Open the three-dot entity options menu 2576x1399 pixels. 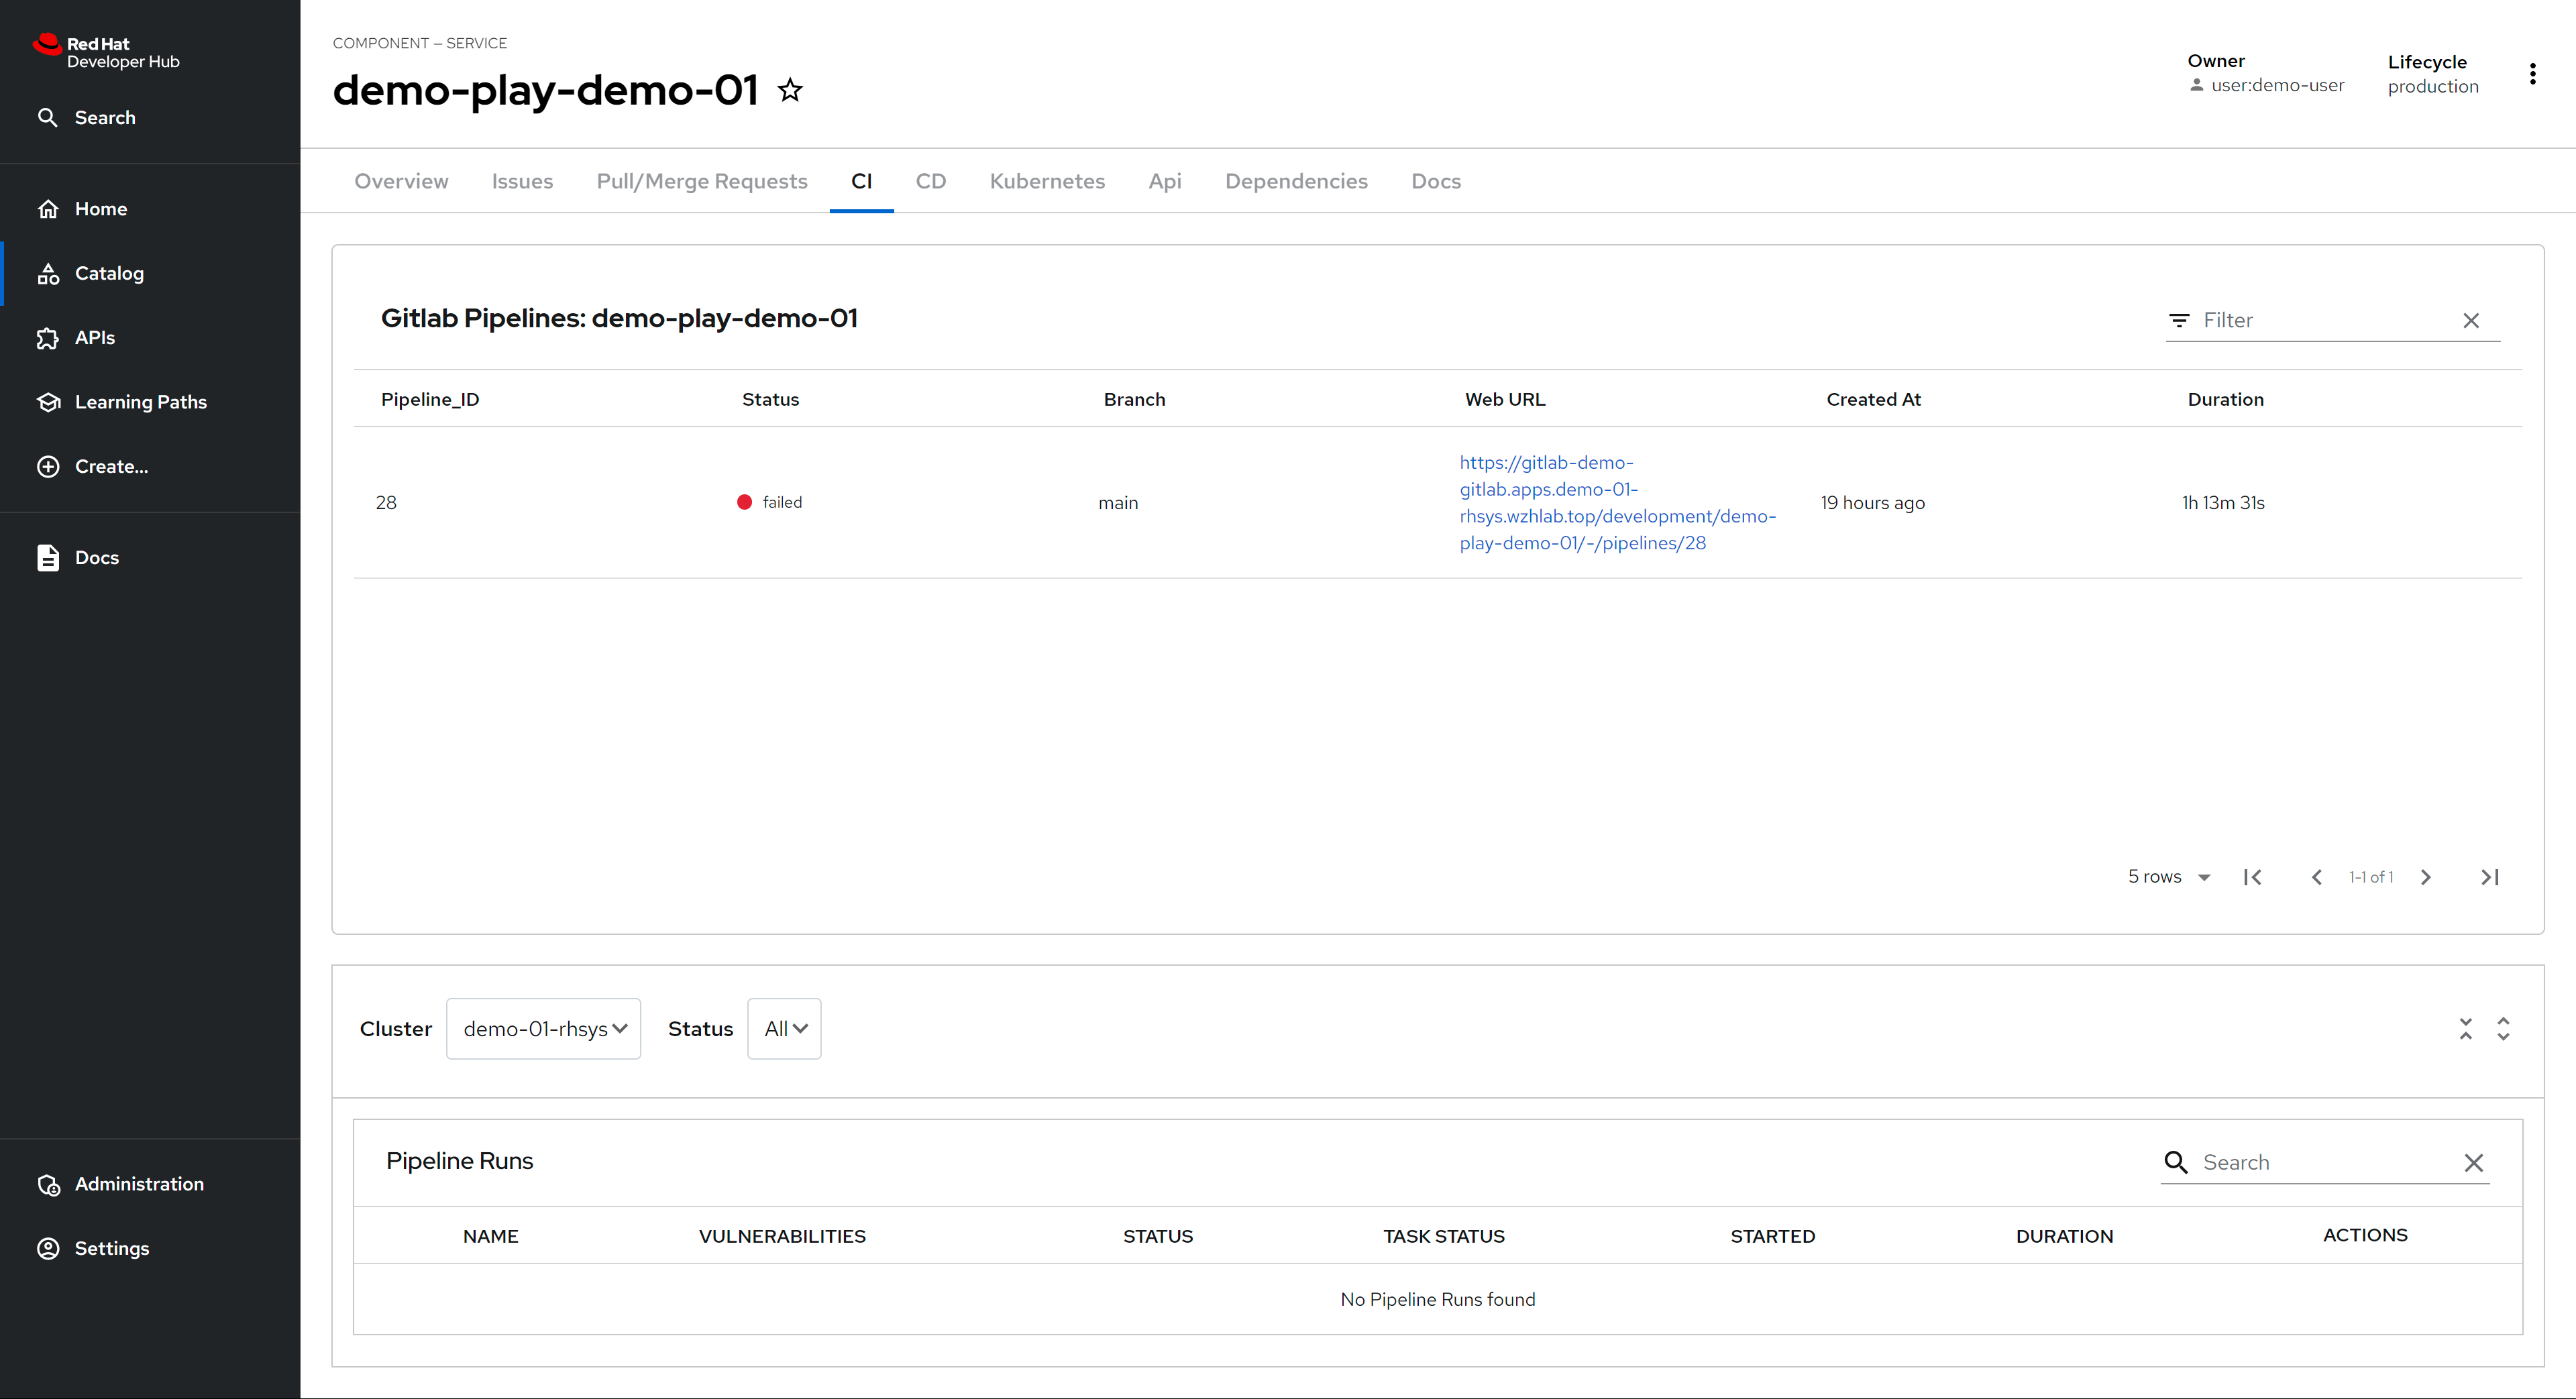2532,74
